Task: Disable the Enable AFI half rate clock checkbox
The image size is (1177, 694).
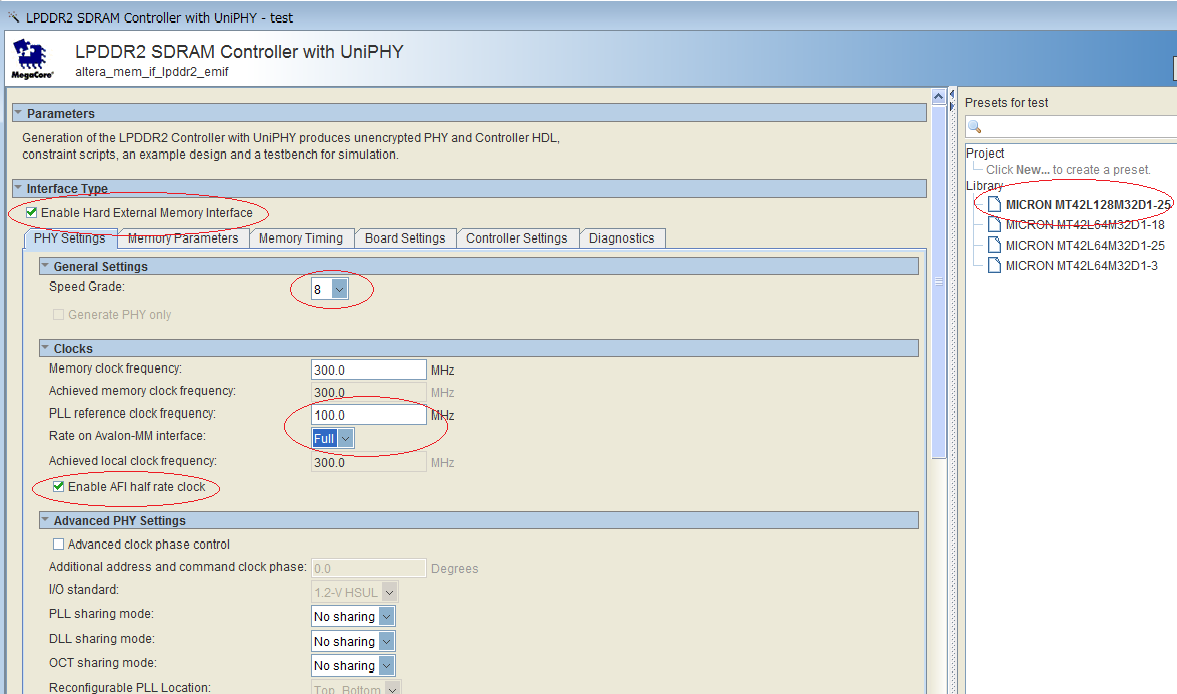Action: [59, 486]
